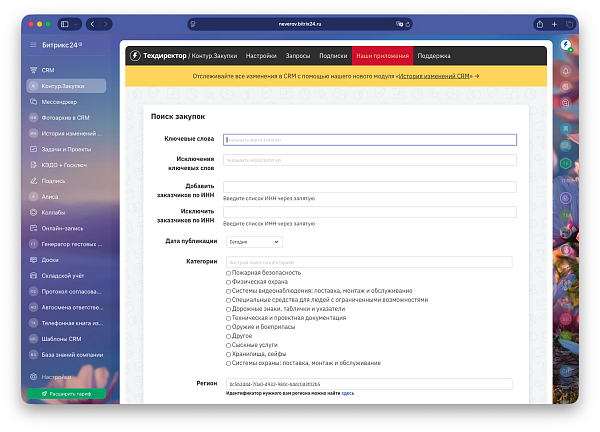Open Онлайн-запись in the sidebar
The image size is (600, 432).
point(62,228)
